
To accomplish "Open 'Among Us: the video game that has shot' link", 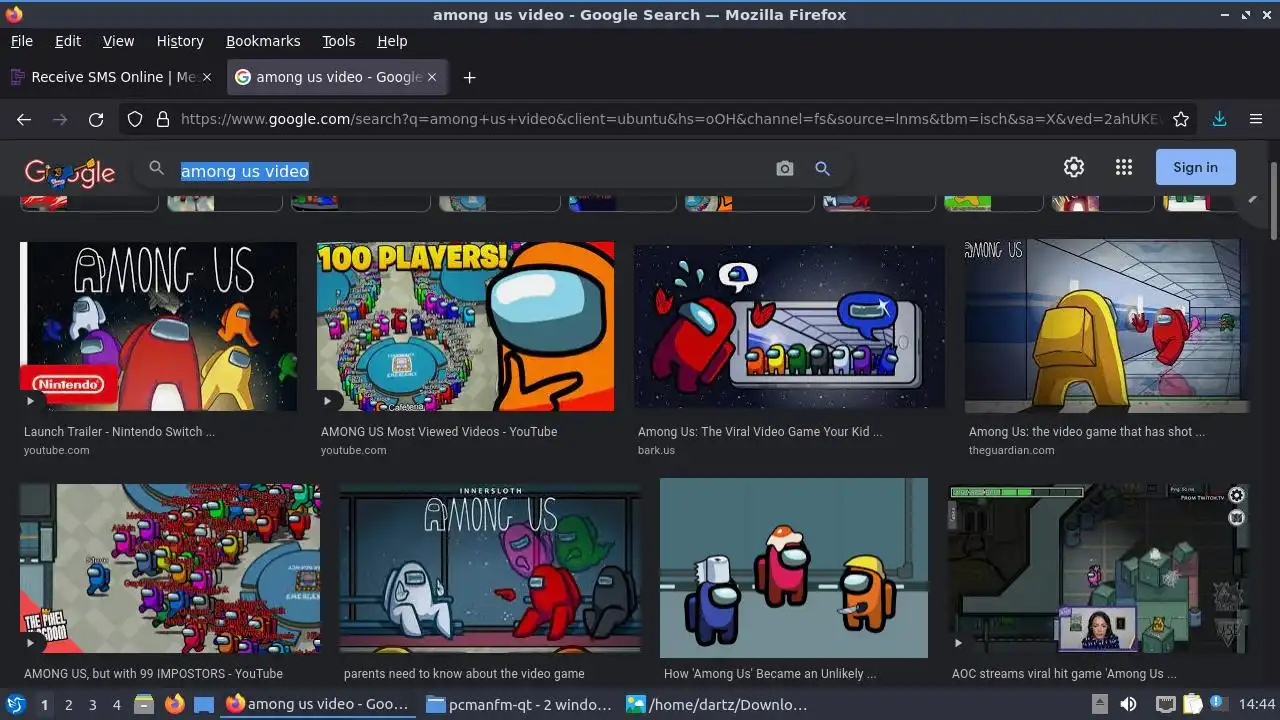I will click(1087, 432).
